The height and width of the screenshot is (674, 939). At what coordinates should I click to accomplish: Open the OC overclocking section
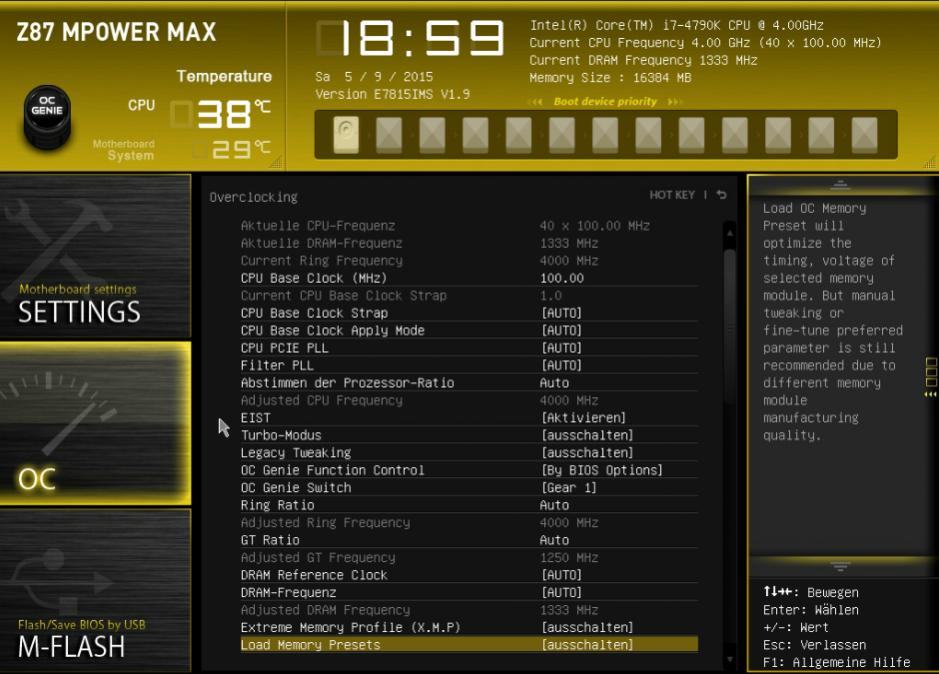point(95,423)
